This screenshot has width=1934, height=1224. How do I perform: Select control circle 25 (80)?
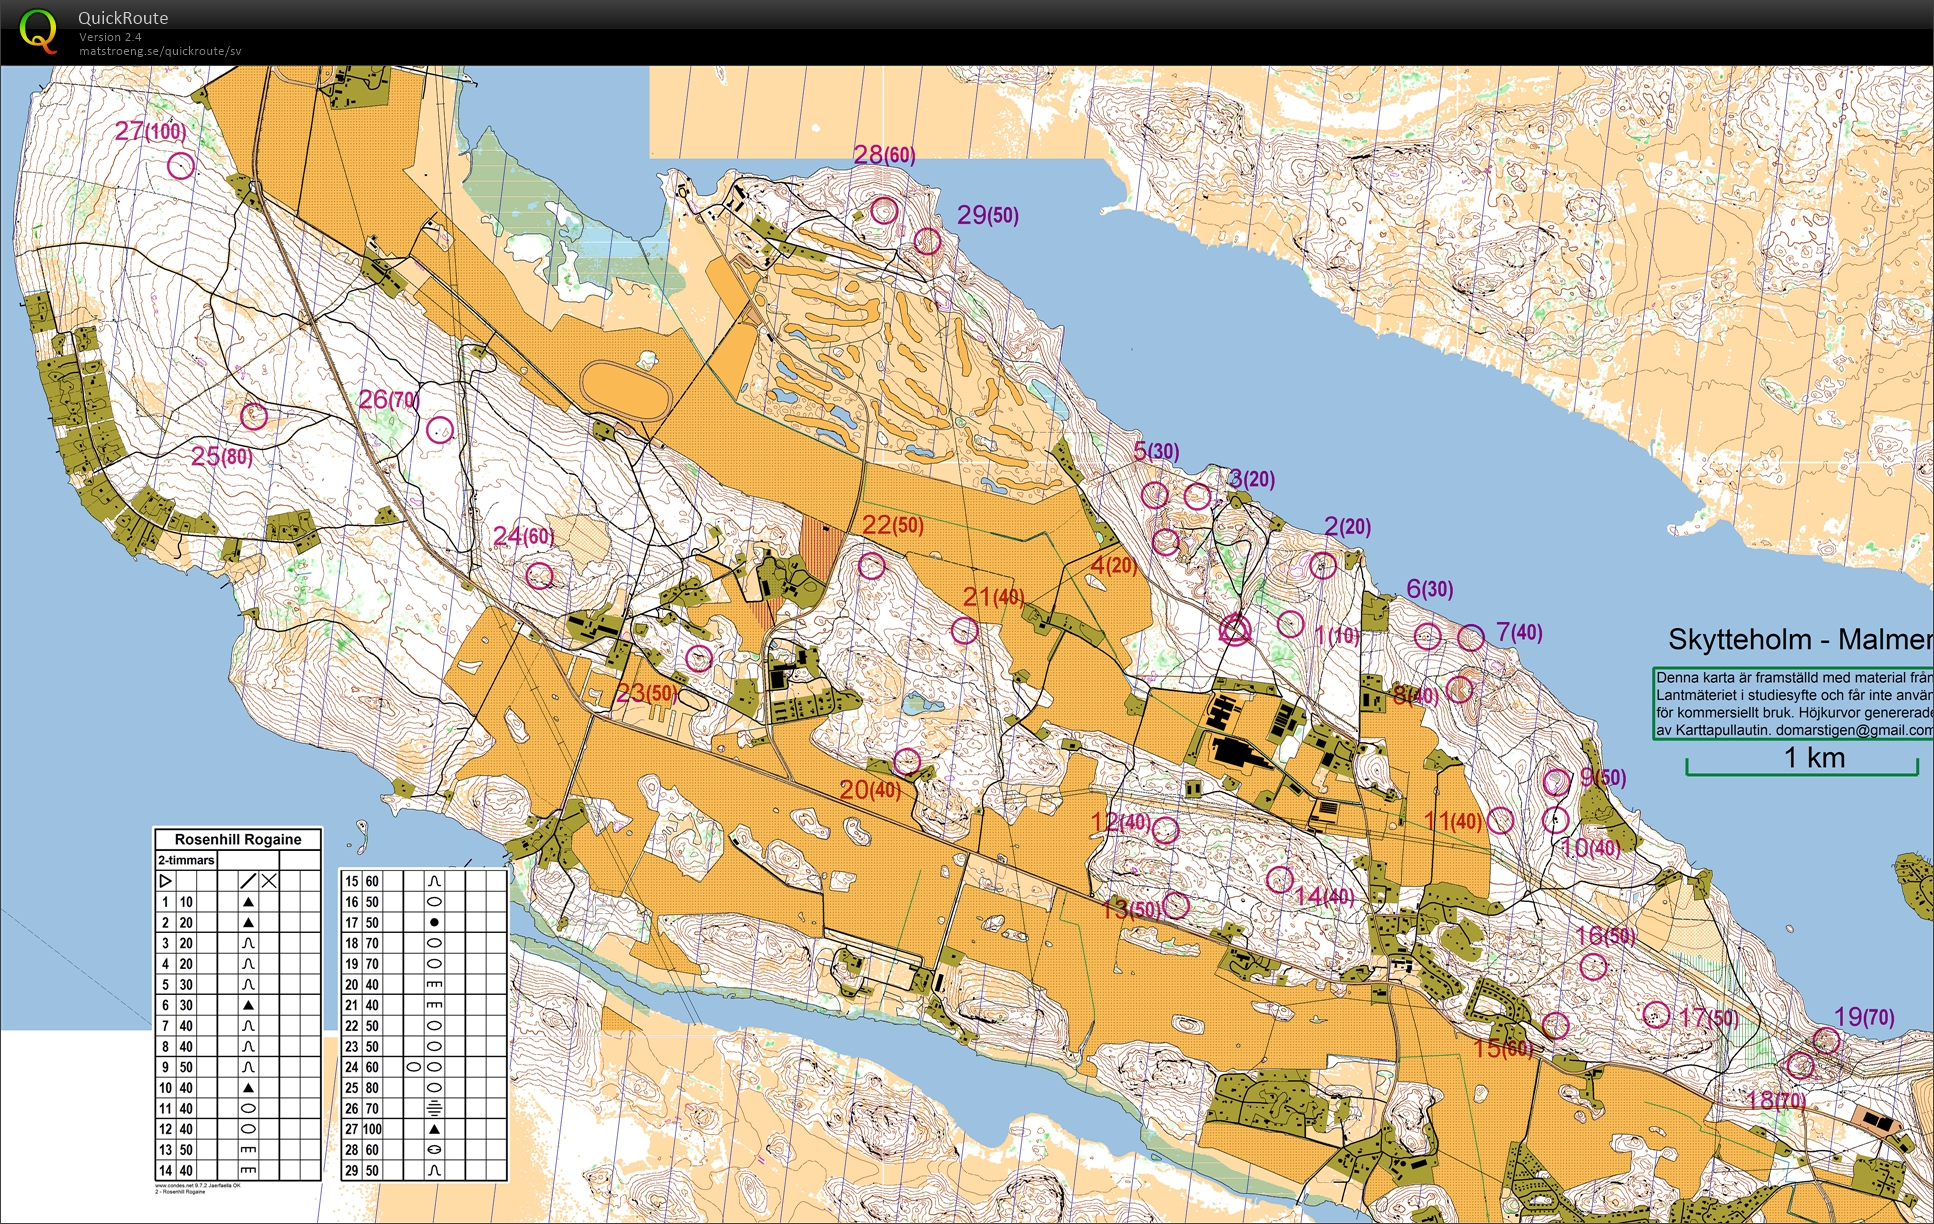click(254, 416)
